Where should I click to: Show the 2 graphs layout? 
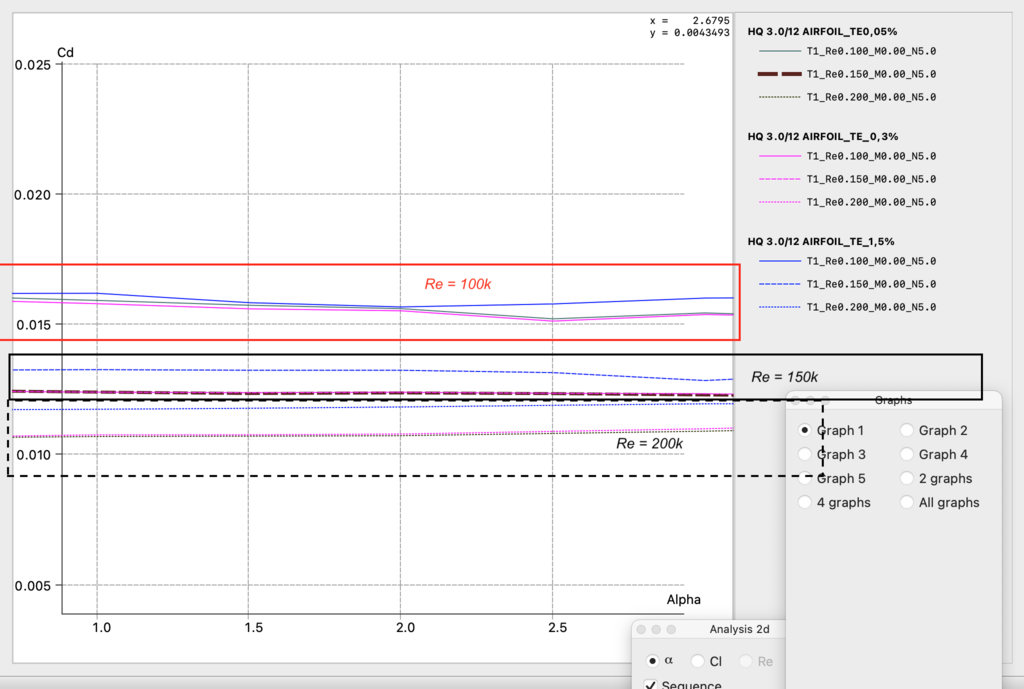[907, 478]
